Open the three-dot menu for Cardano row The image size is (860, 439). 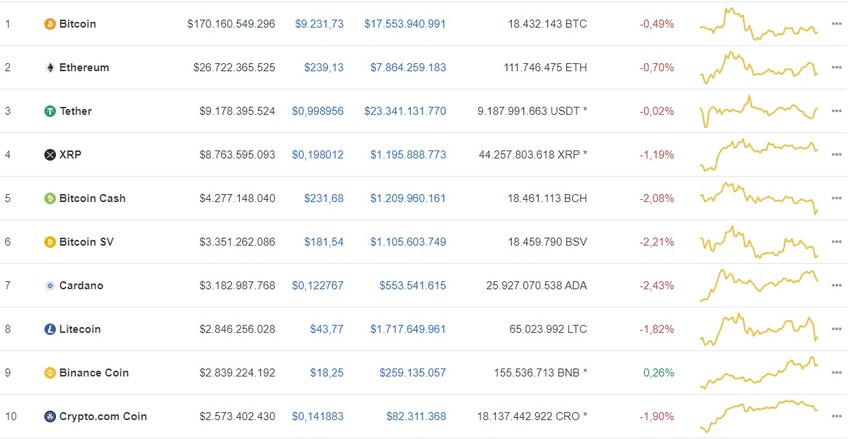point(836,285)
